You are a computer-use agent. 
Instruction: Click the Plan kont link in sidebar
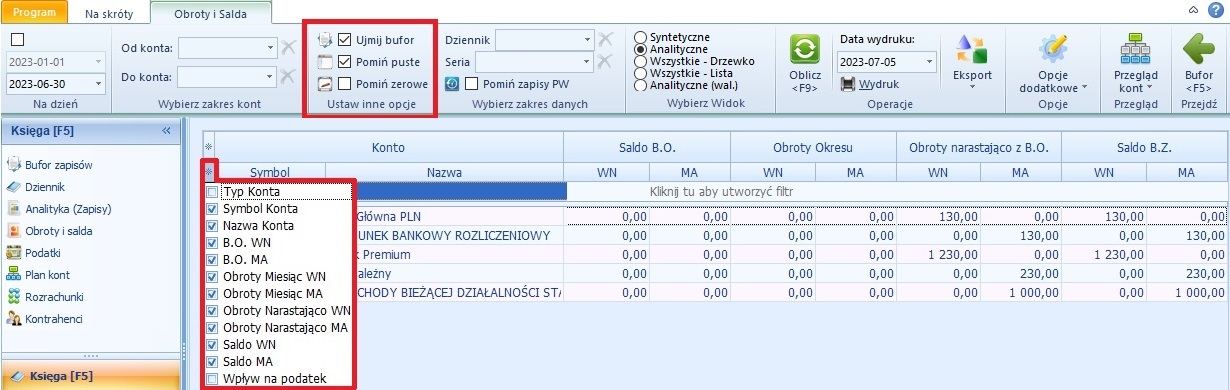tap(48, 274)
